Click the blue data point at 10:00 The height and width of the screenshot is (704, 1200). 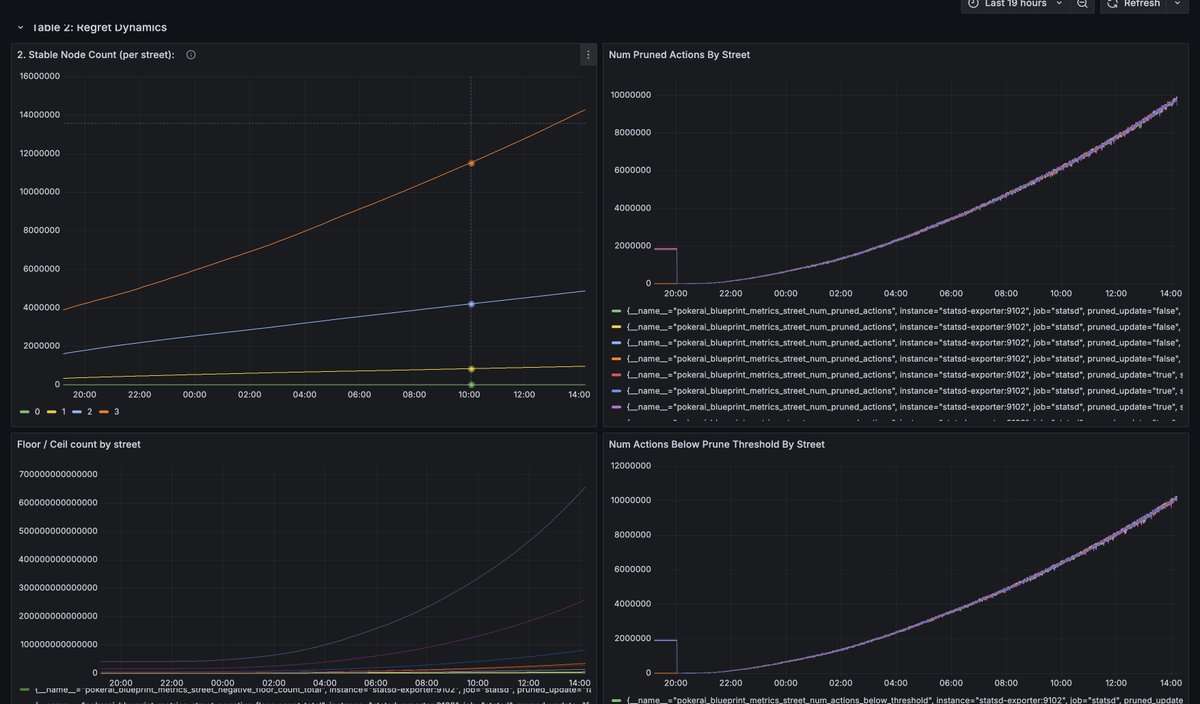pyautogui.click(x=471, y=304)
